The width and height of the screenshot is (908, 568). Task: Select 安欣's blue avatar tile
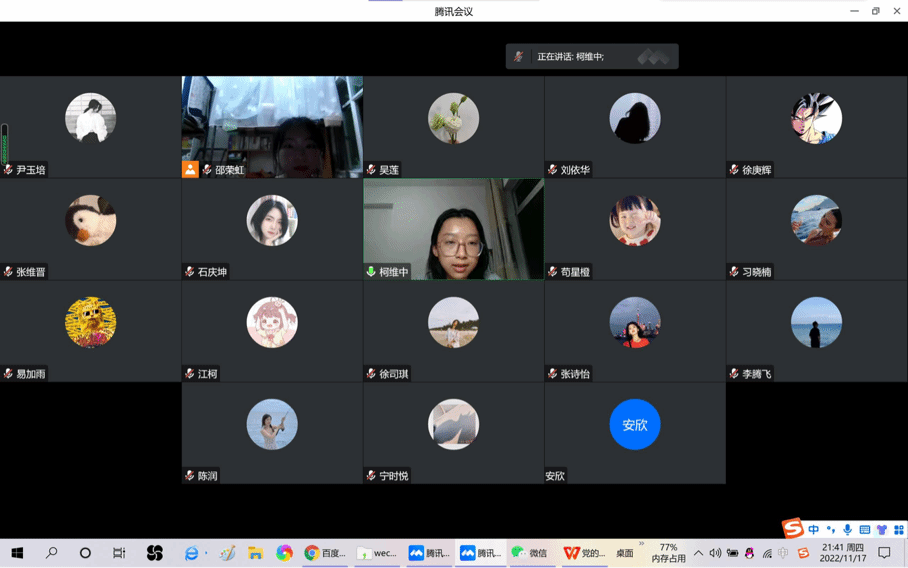point(635,425)
